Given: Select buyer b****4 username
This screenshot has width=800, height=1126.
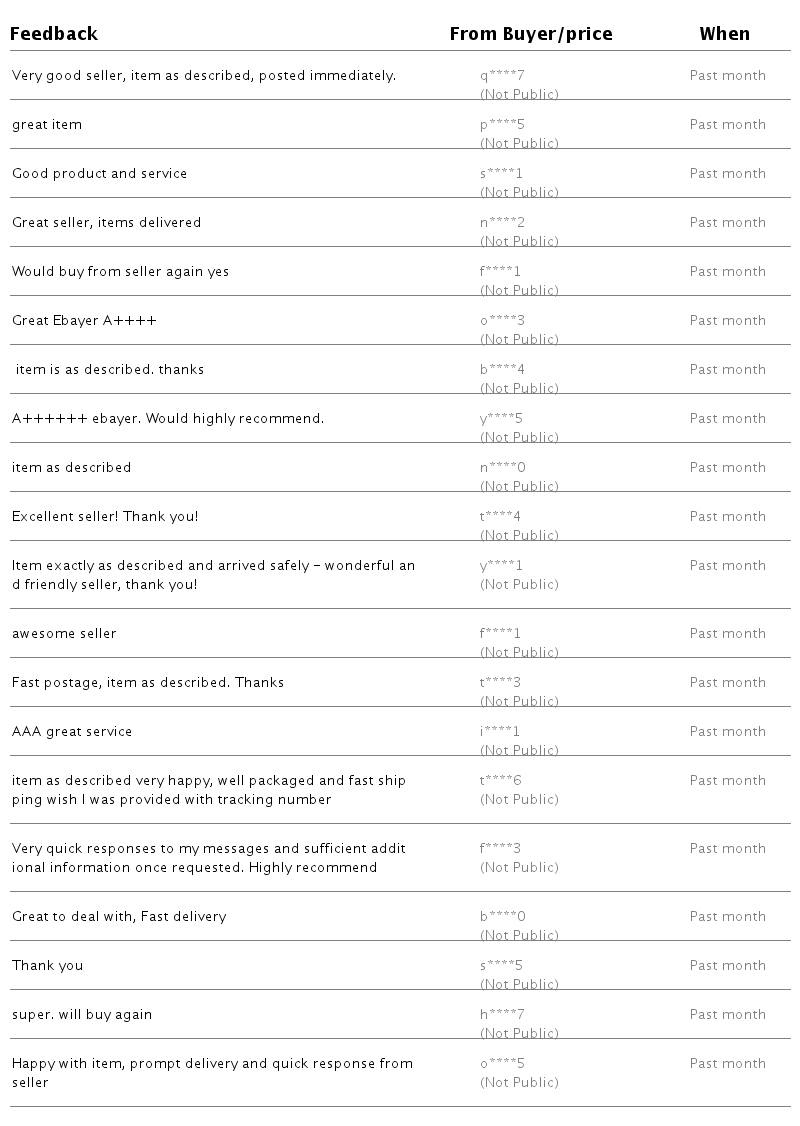Looking at the screenshot, I should pyautogui.click(x=502, y=369).
